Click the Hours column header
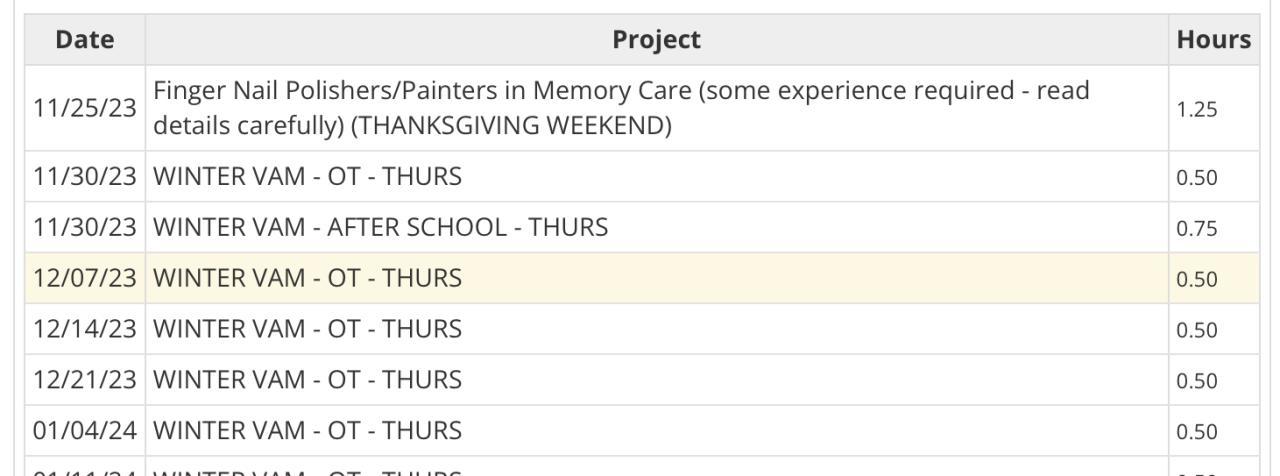The height and width of the screenshot is (476, 1280). tap(1213, 40)
